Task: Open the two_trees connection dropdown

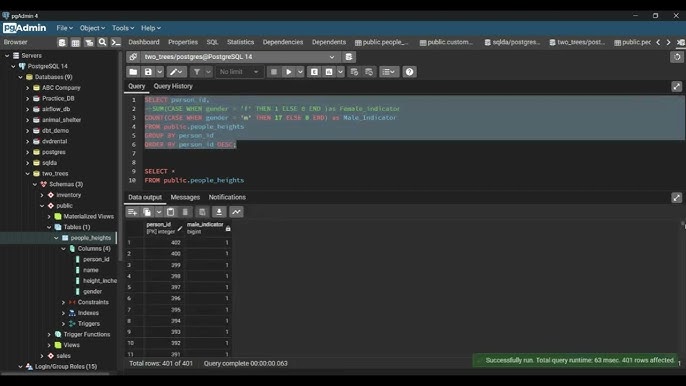Action: (332, 57)
